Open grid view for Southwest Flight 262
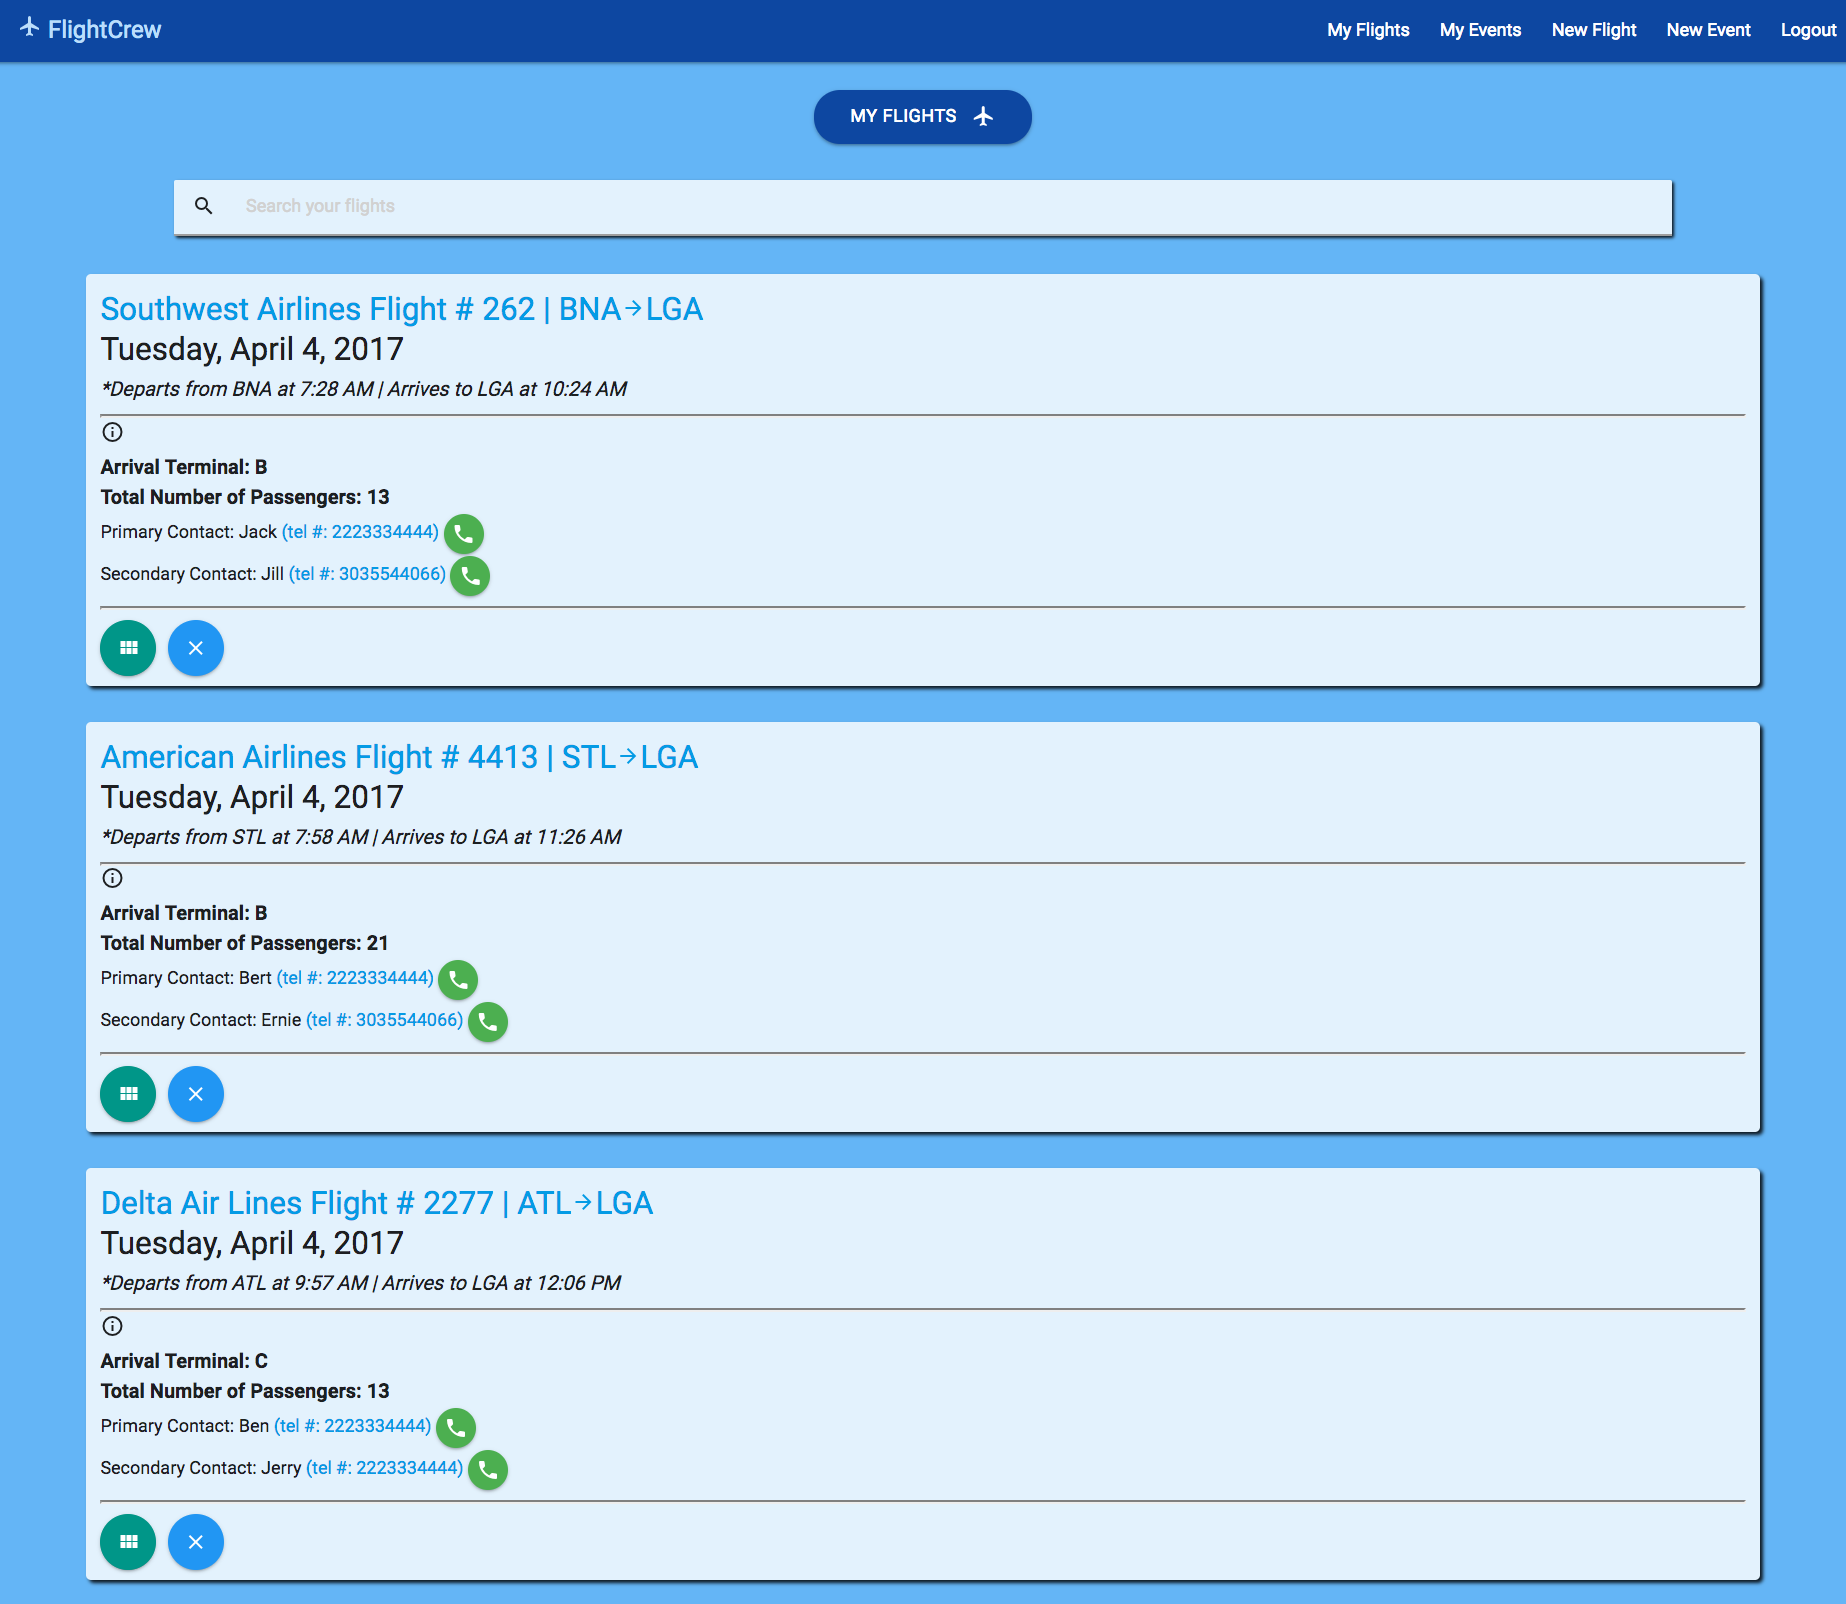Screen dimensions: 1846x1604 tap(128, 648)
